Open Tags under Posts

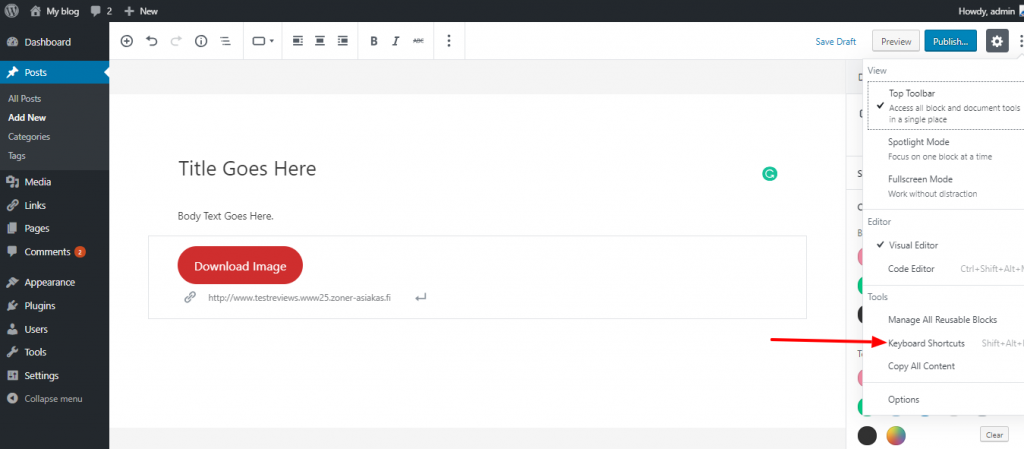(17, 156)
